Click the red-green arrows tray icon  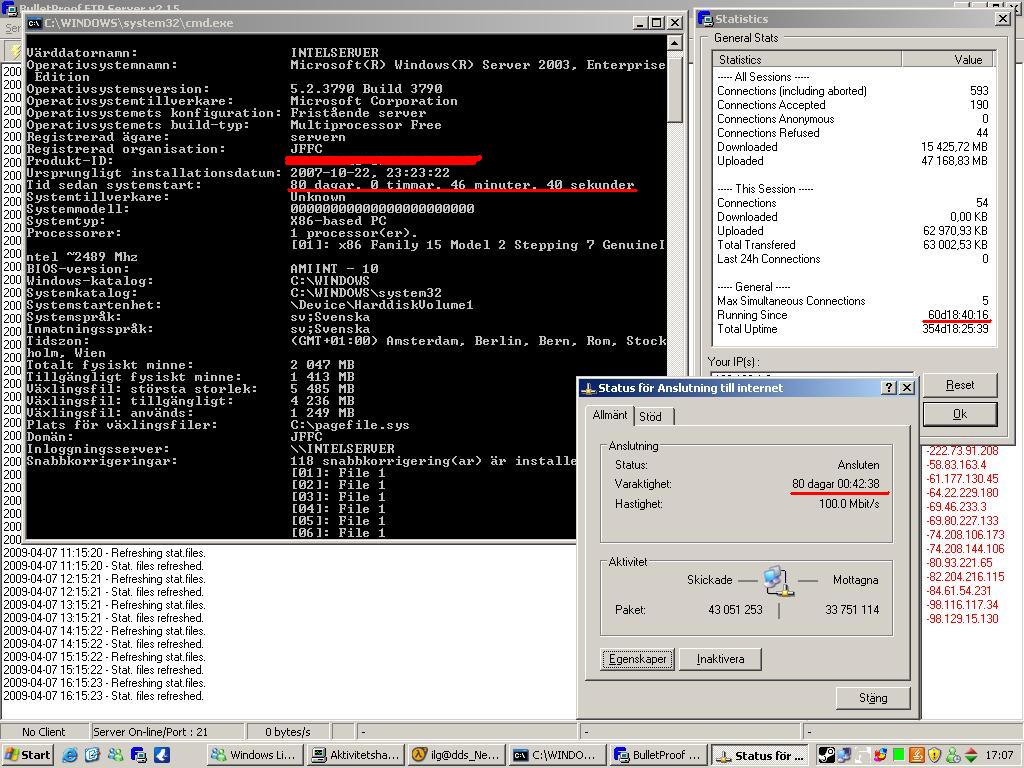(x=970, y=755)
